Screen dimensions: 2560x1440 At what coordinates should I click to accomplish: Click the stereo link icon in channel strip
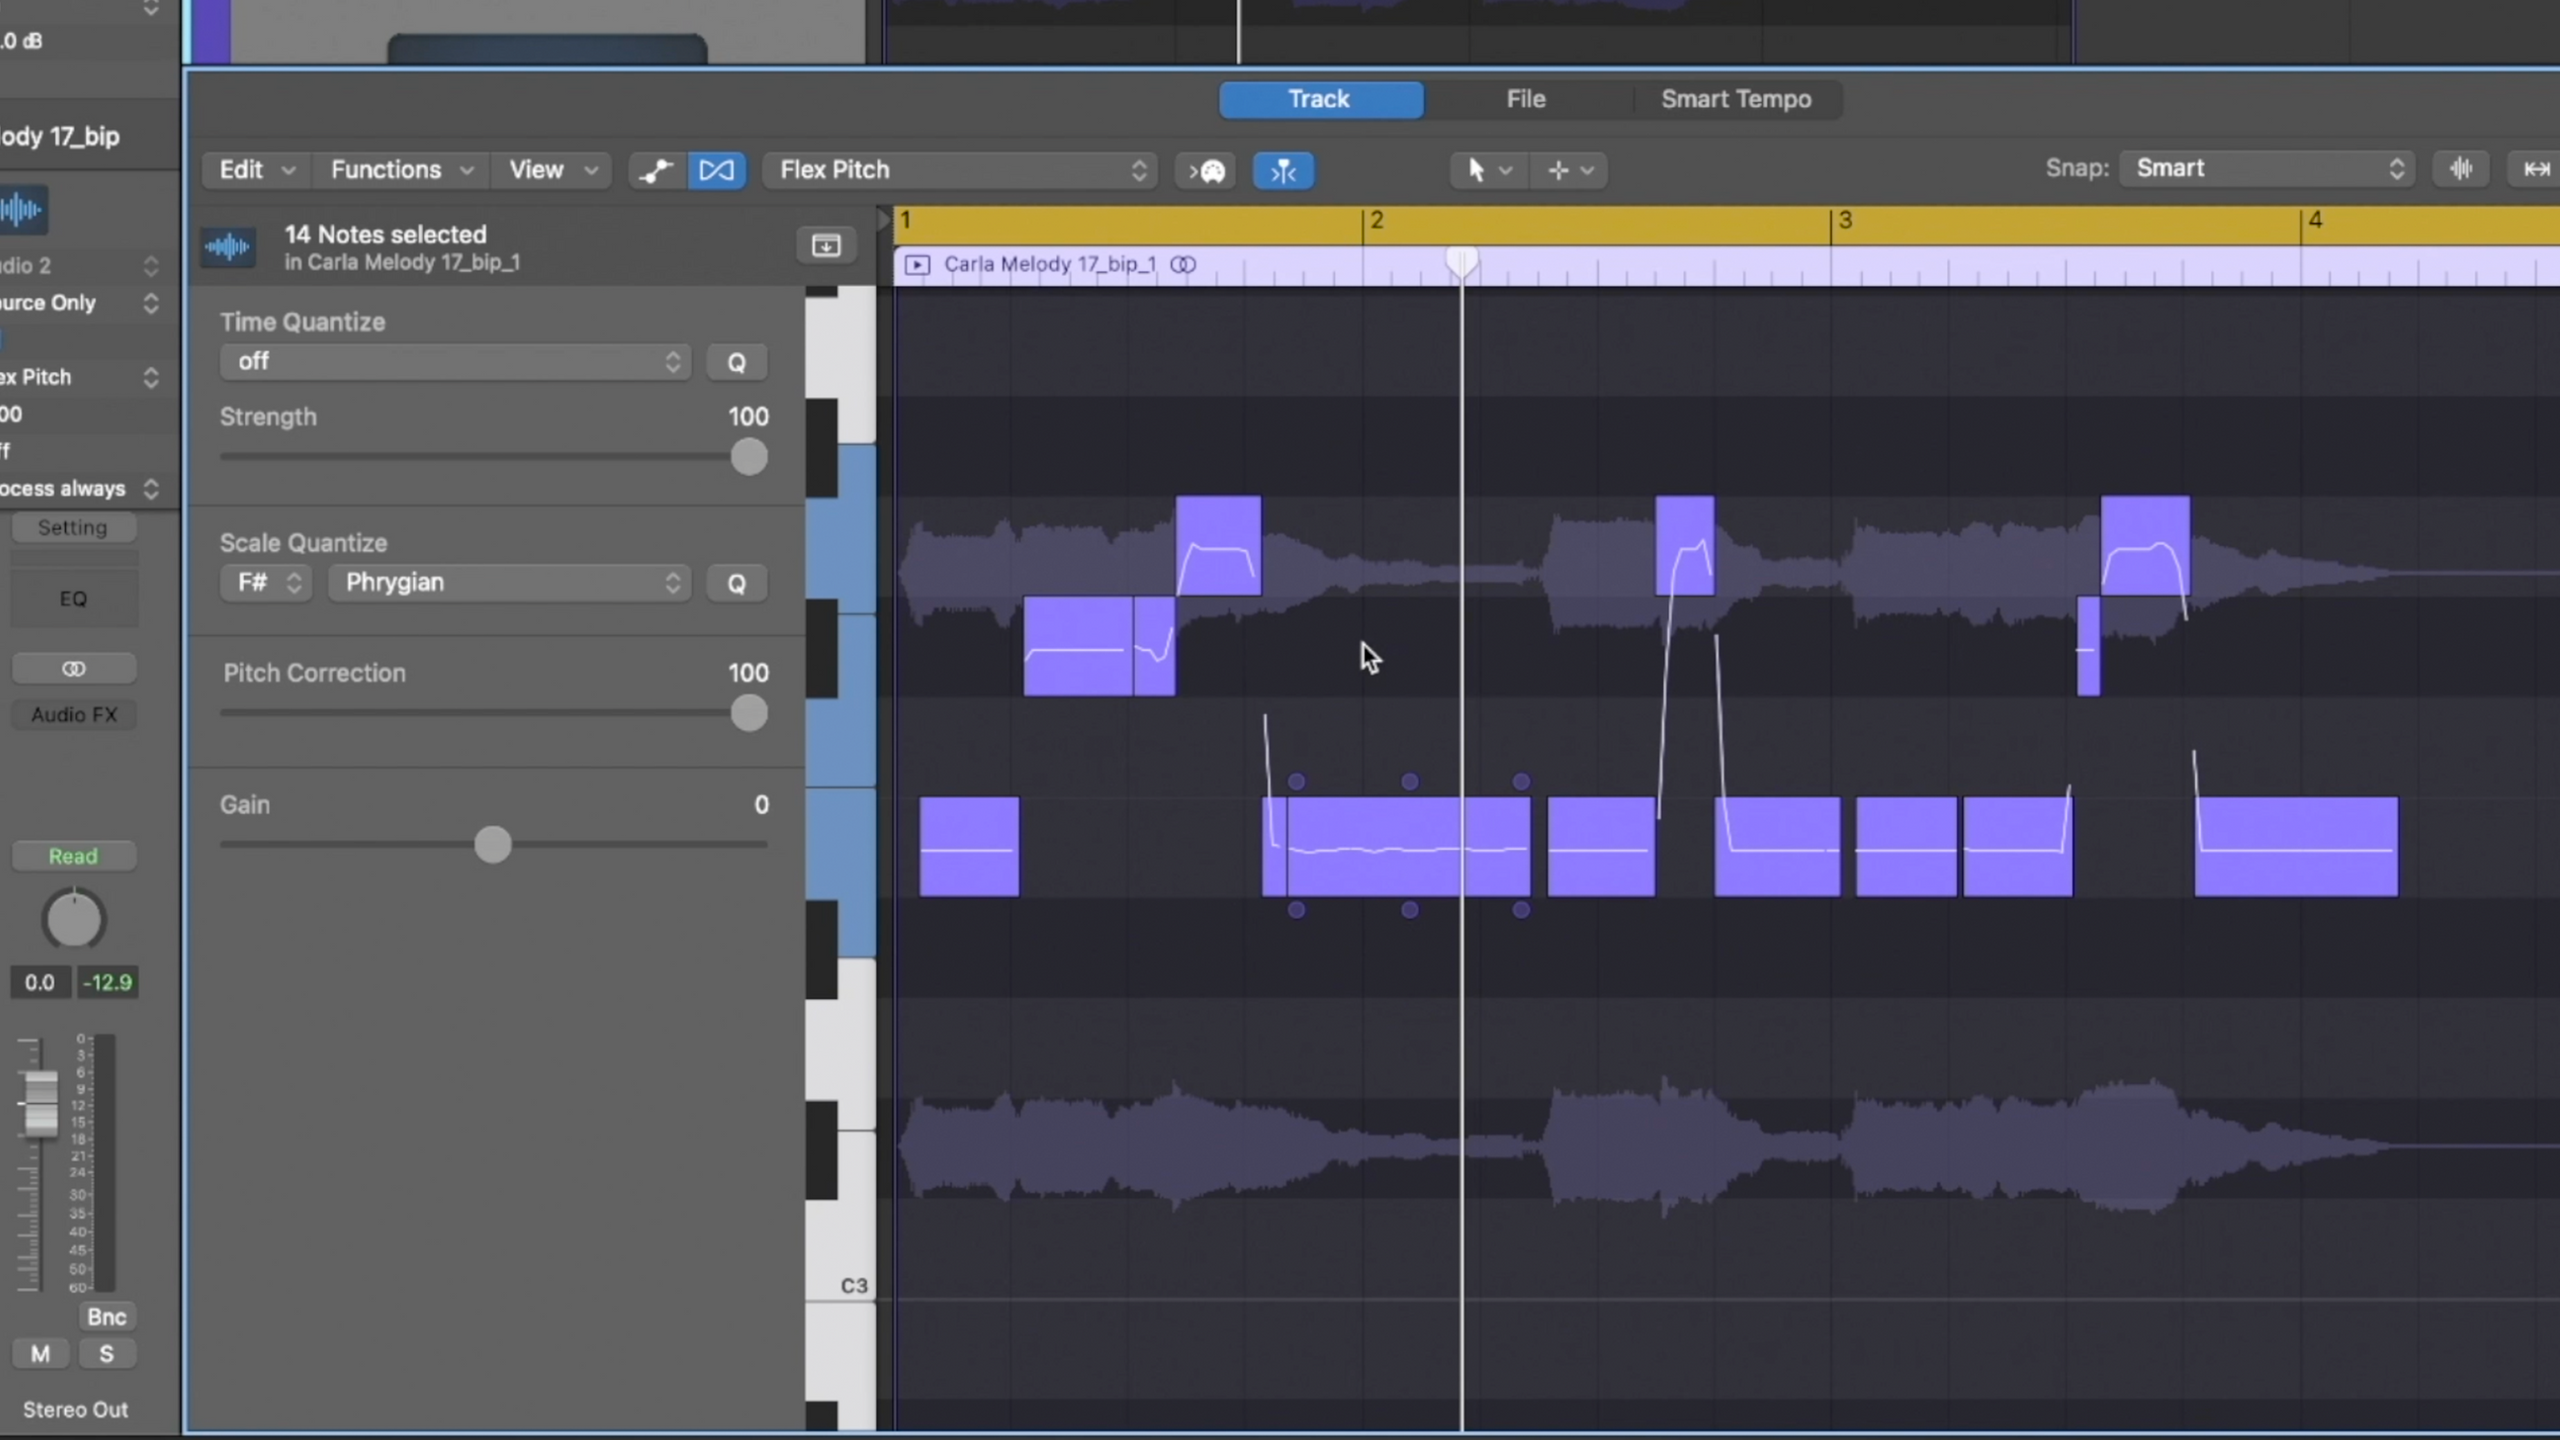(73, 668)
